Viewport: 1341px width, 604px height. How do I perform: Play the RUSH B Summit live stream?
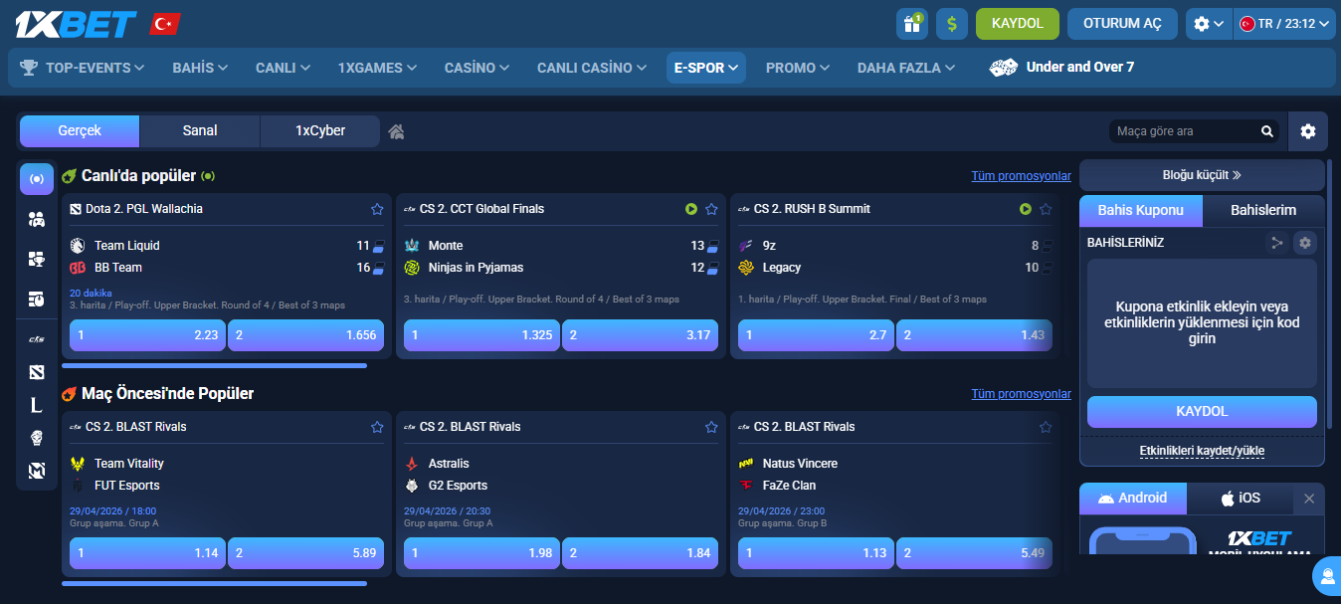(1025, 209)
